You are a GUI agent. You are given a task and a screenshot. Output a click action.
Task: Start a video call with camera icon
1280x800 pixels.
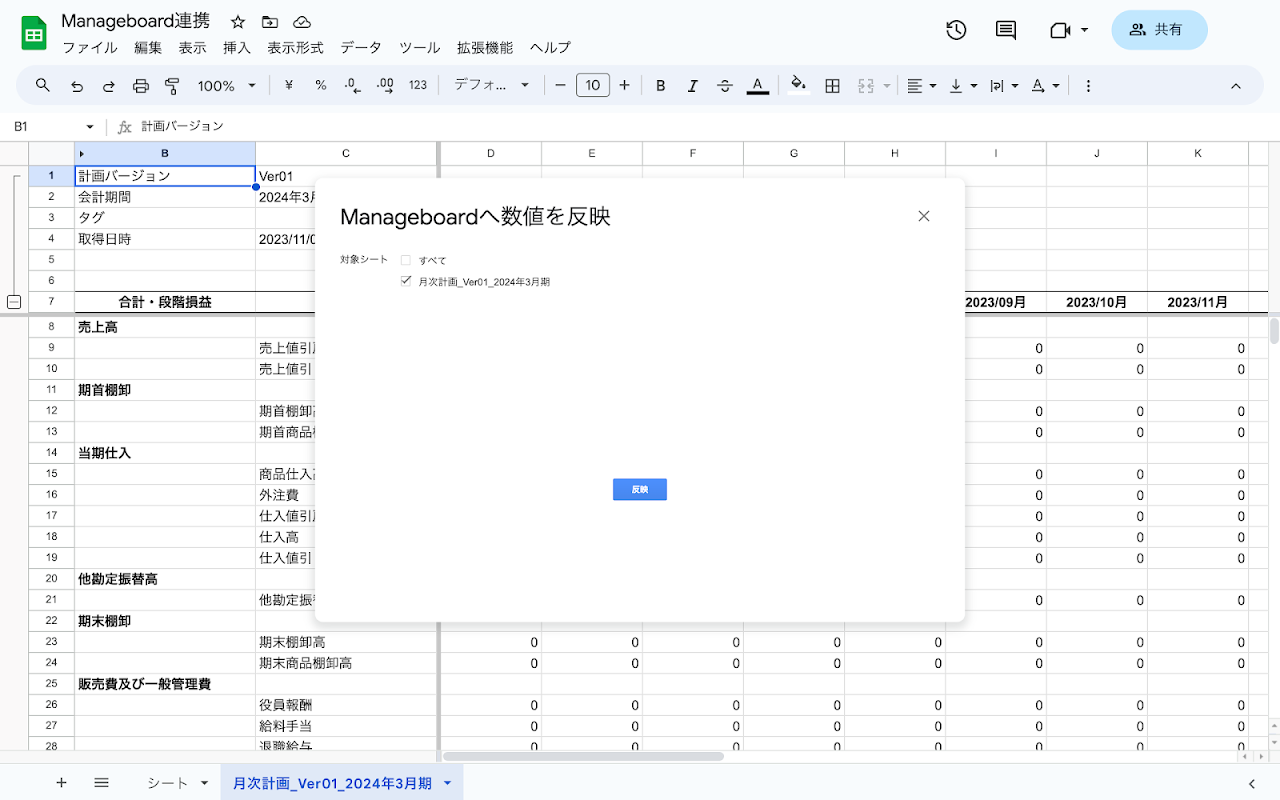(1060, 30)
